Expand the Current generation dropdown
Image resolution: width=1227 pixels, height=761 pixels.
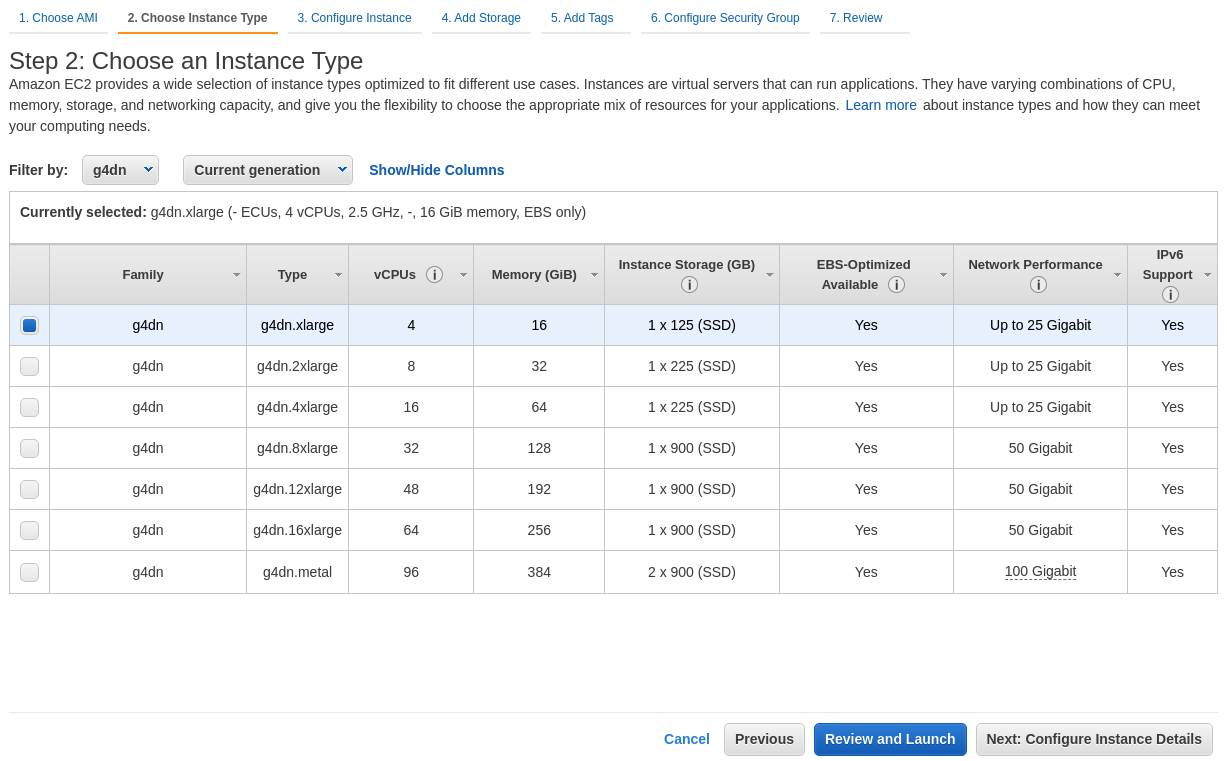pyautogui.click(x=267, y=170)
